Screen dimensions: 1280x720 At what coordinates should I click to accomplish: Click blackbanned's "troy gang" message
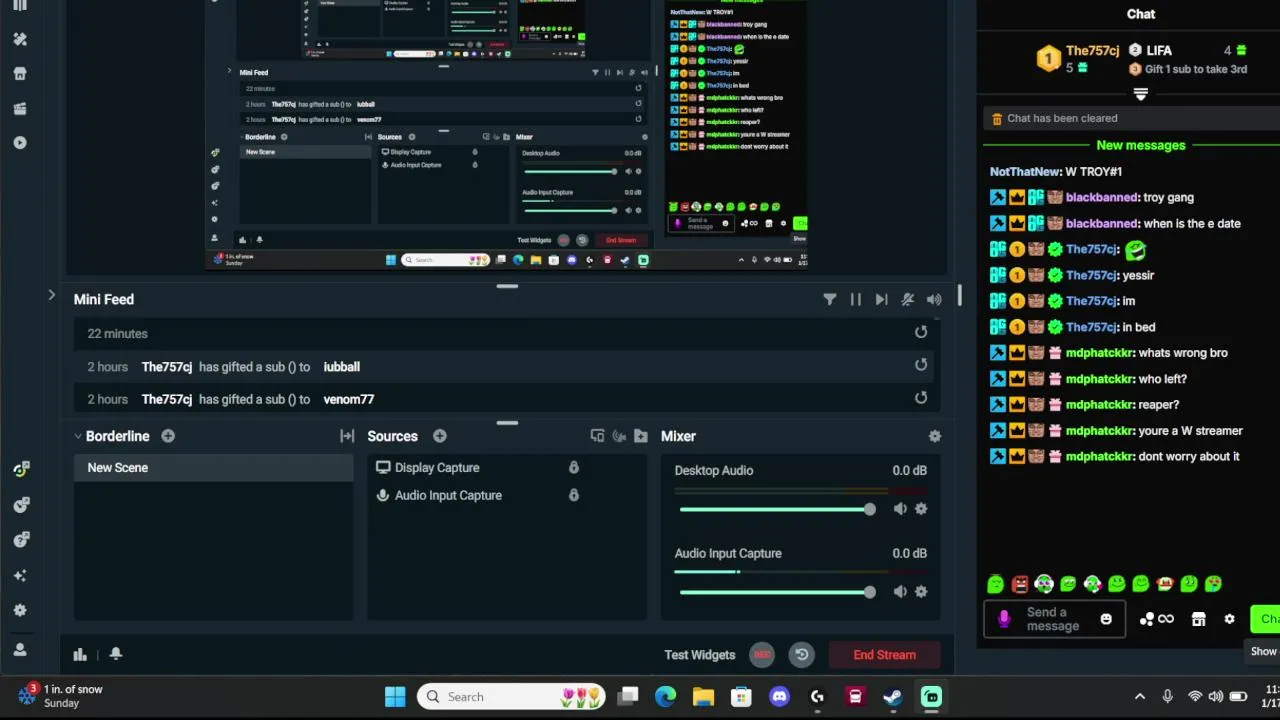coord(1092,198)
